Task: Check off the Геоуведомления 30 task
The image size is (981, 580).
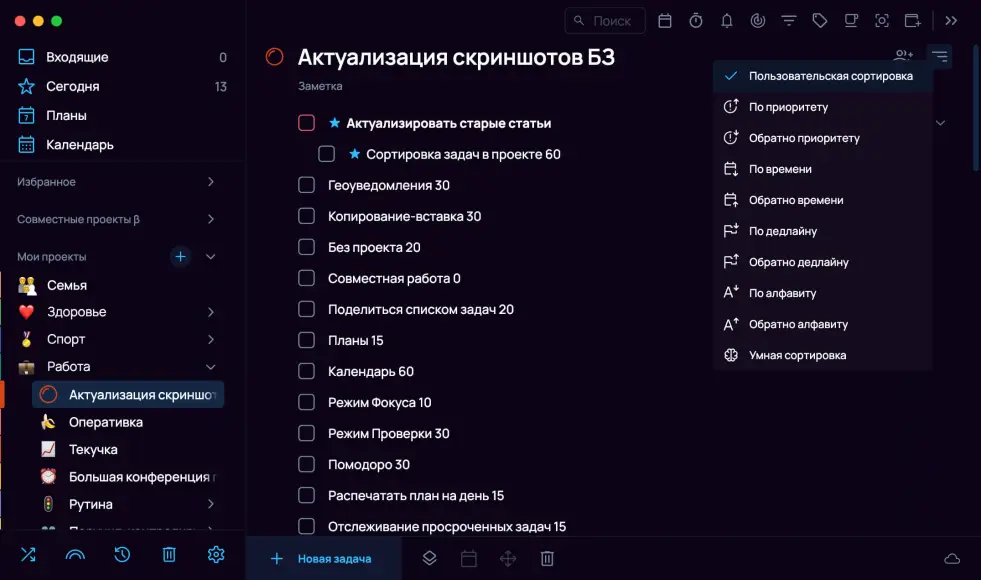Action: (307, 186)
